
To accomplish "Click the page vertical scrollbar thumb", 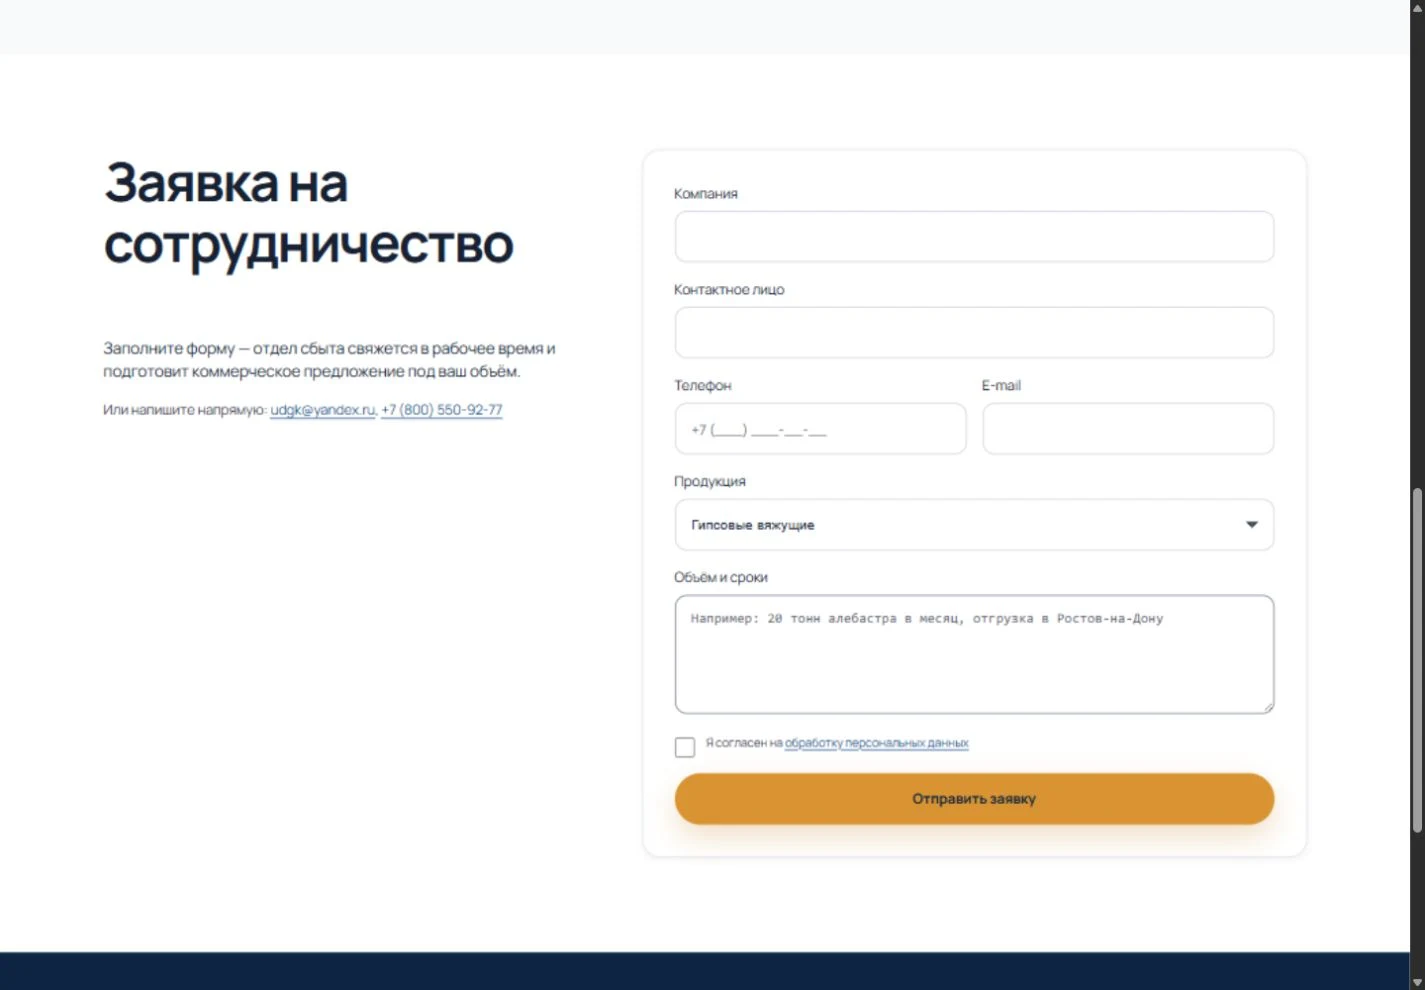I will pyautogui.click(x=1417, y=660).
